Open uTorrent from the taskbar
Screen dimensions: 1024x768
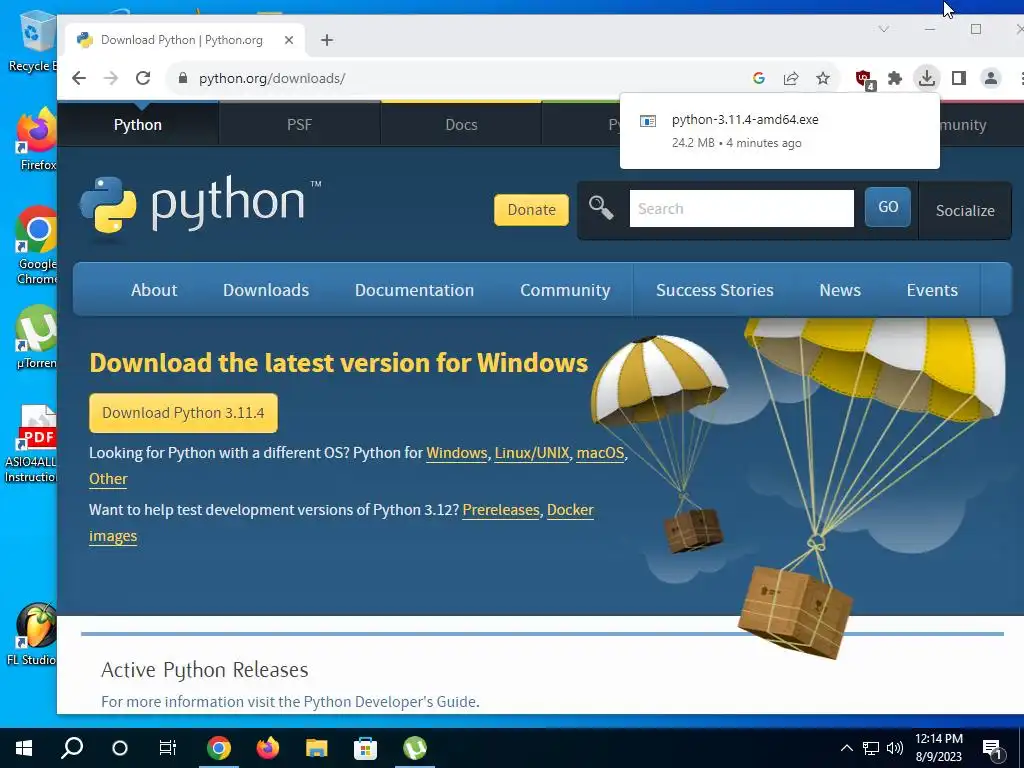click(415, 748)
